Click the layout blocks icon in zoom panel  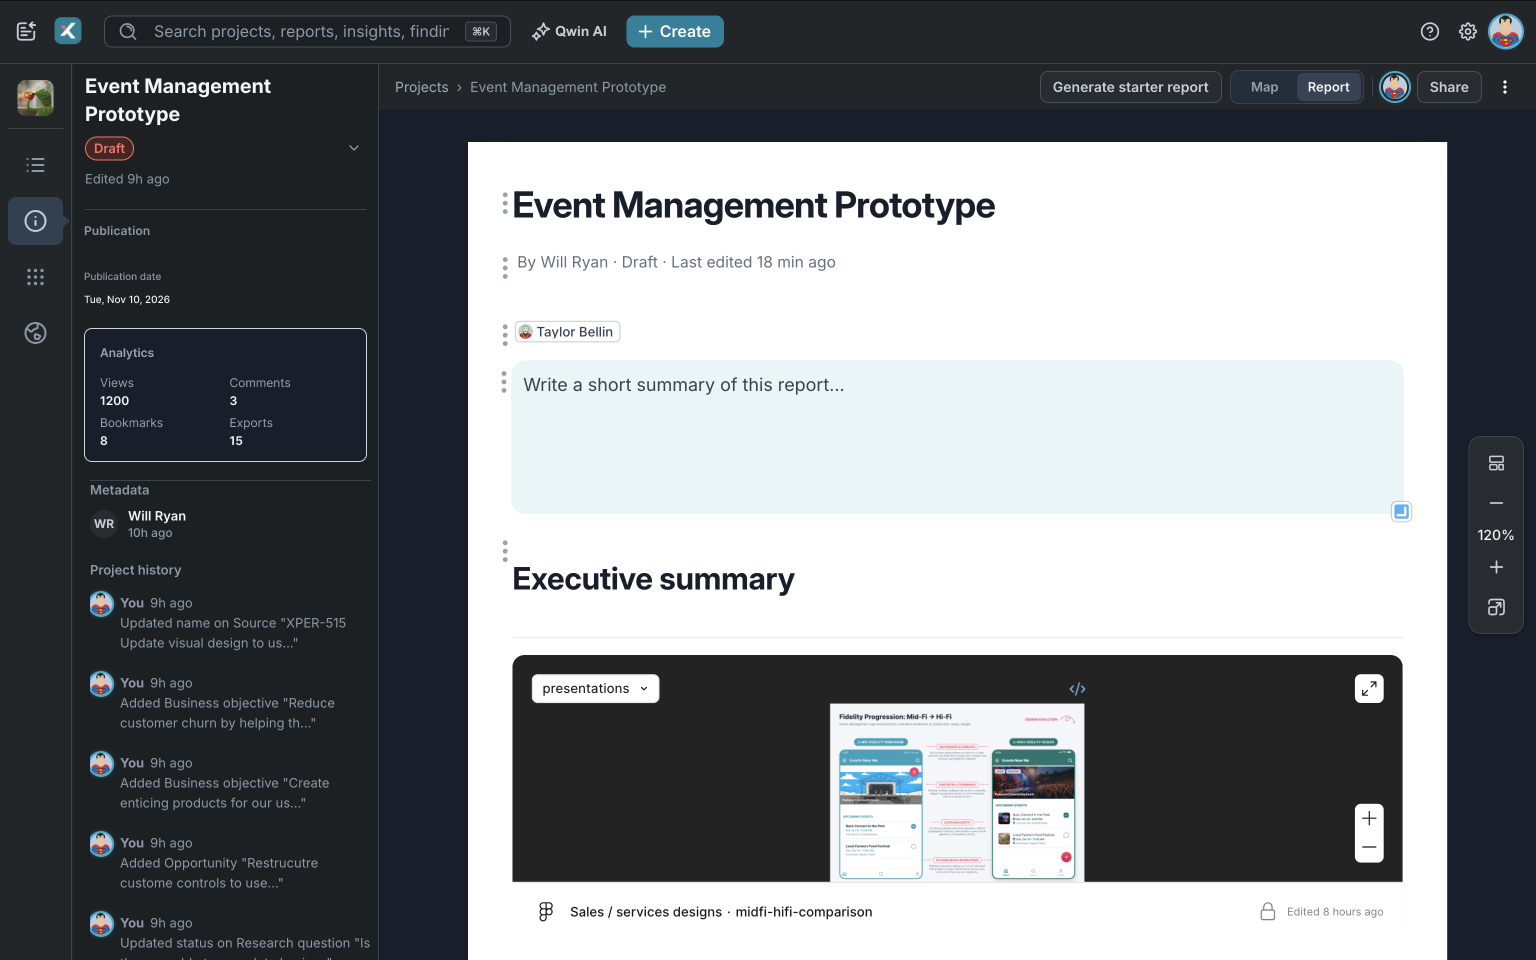tap(1496, 463)
